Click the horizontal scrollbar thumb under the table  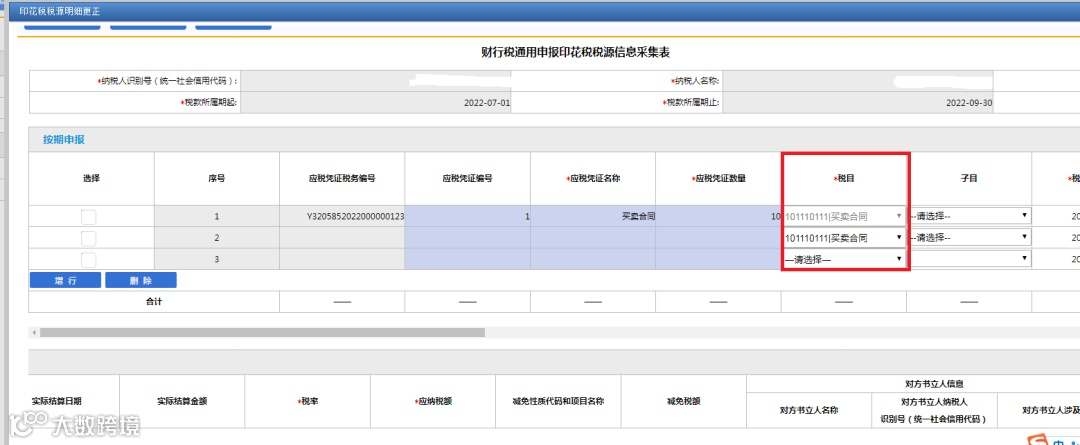tap(262, 332)
